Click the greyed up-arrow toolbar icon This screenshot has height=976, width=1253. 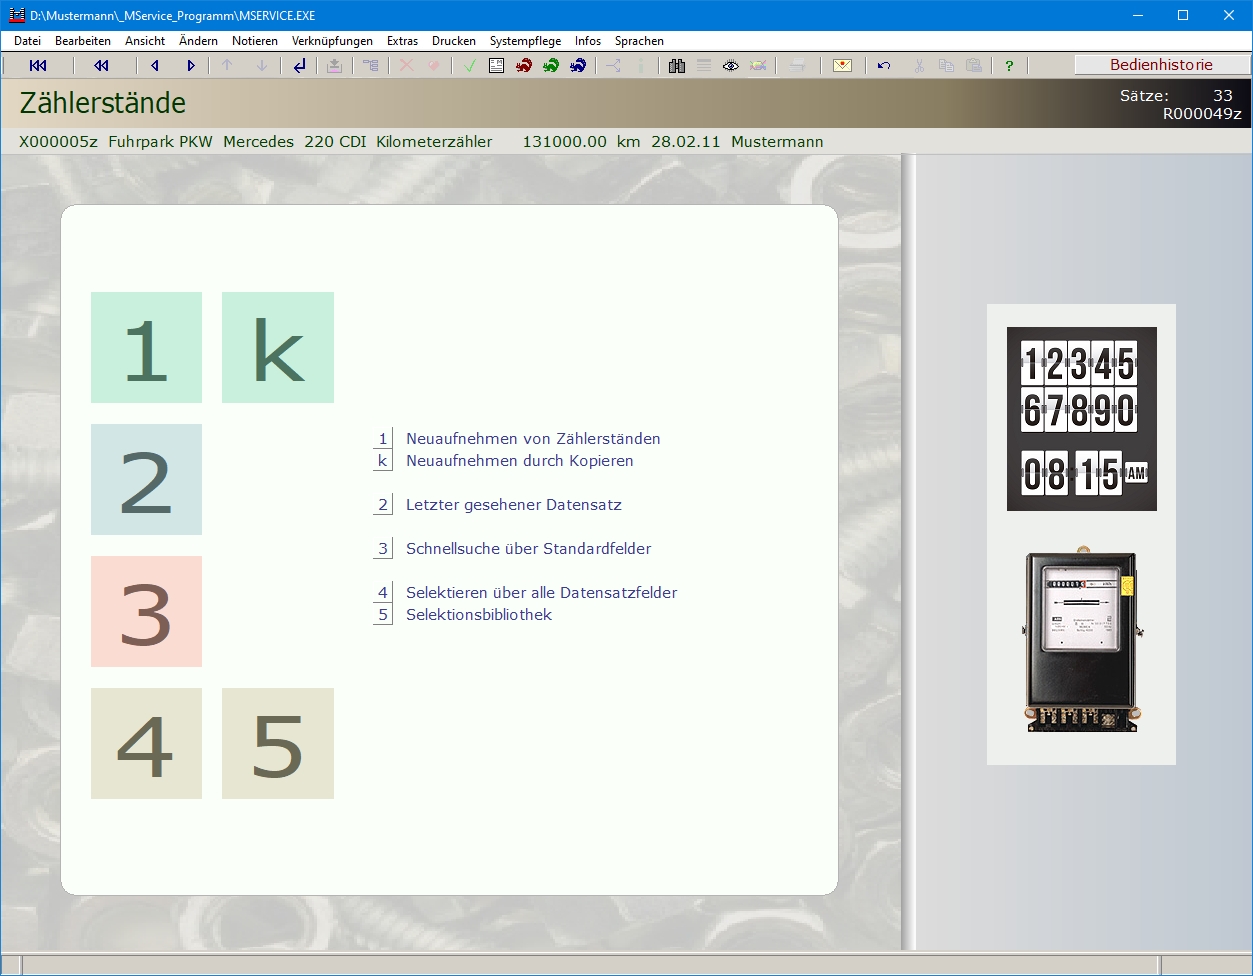[227, 66]
